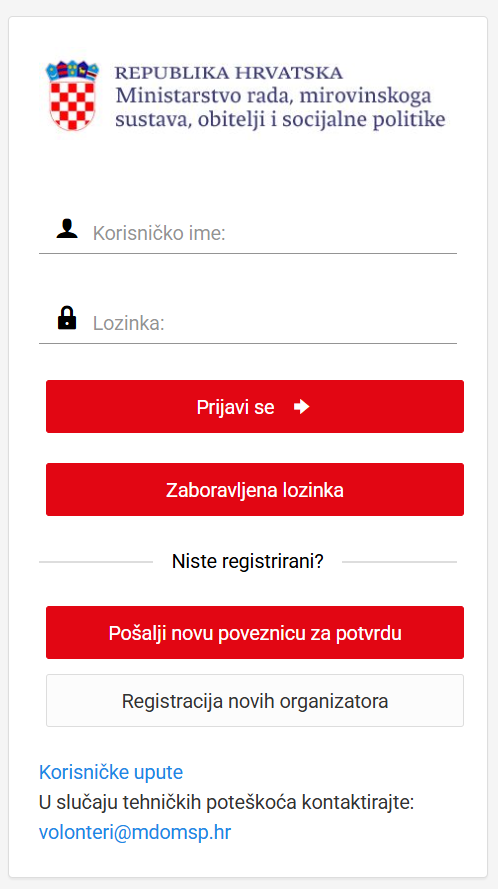Viewport: 498px width, 889px height.
Task: Select Pošalji novu poveznicu za potvrdu
Action: (x=255, y=633)
